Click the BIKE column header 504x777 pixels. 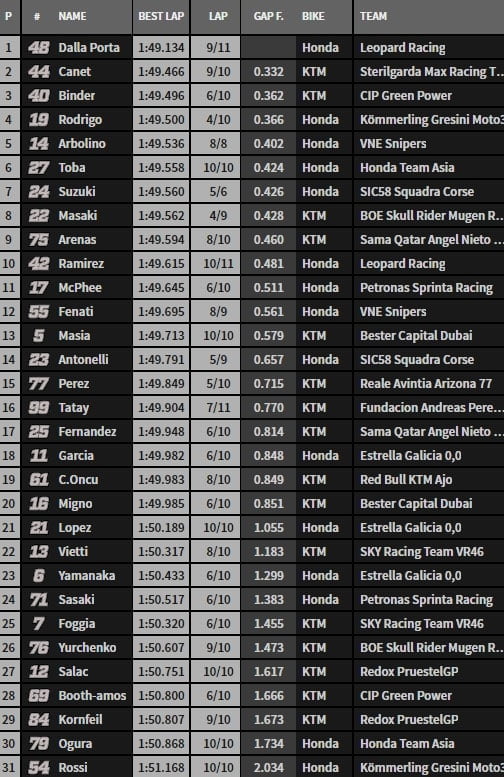click(x=313, y=16)
